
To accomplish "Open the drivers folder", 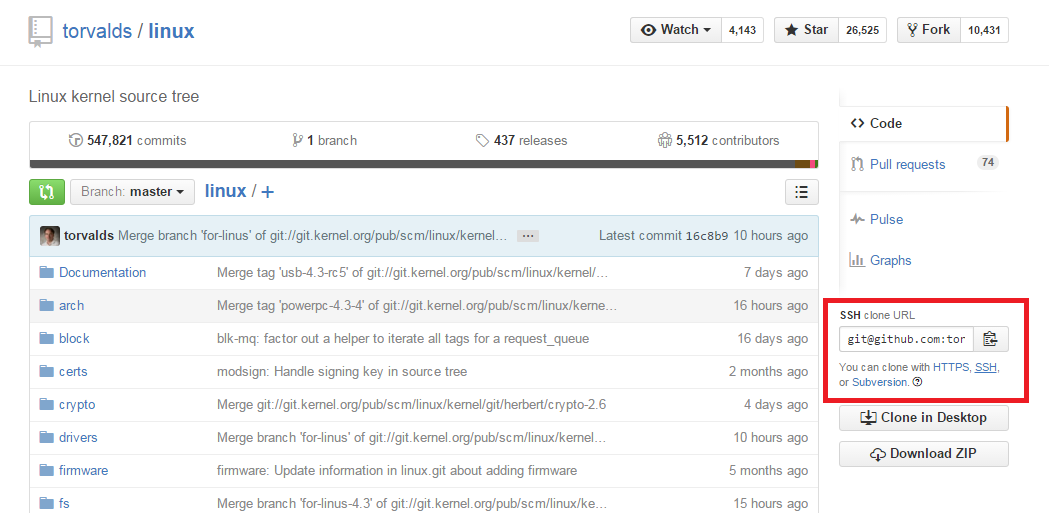I will click(78, 437).
